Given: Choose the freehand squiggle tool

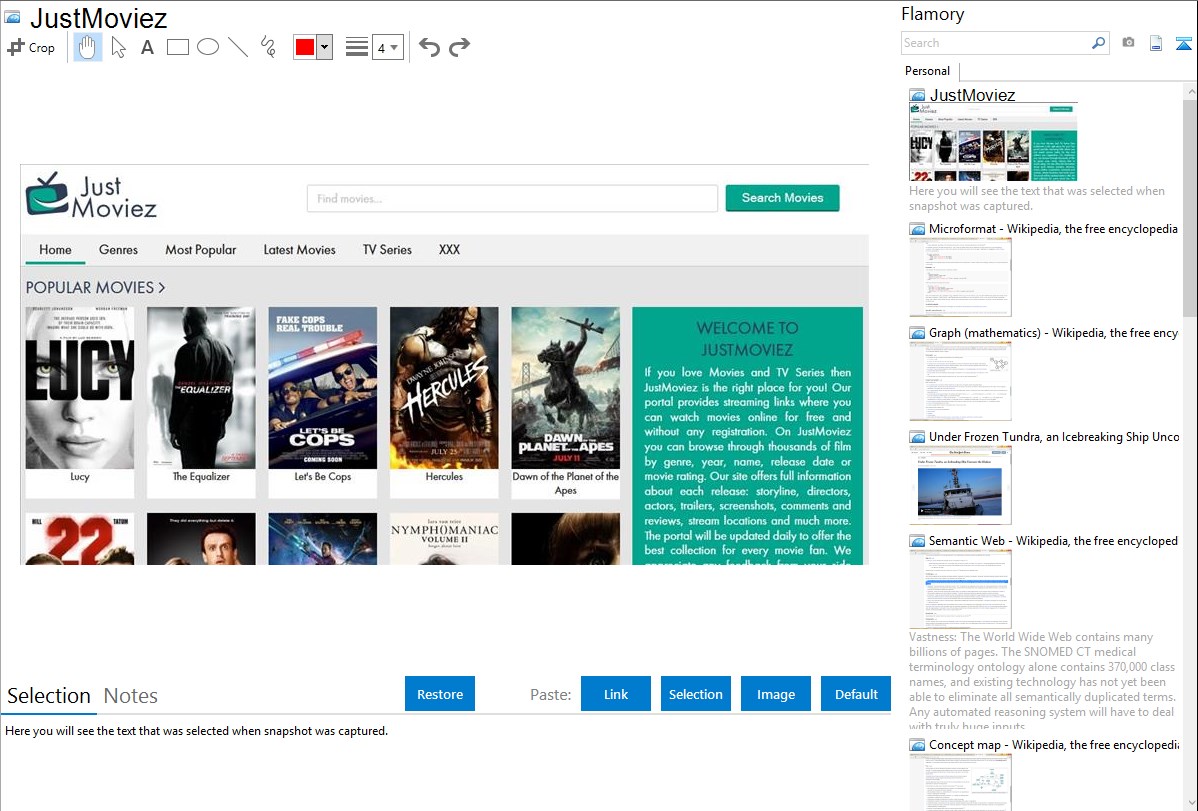Looking at the screenshot, I should click(268, 47).
